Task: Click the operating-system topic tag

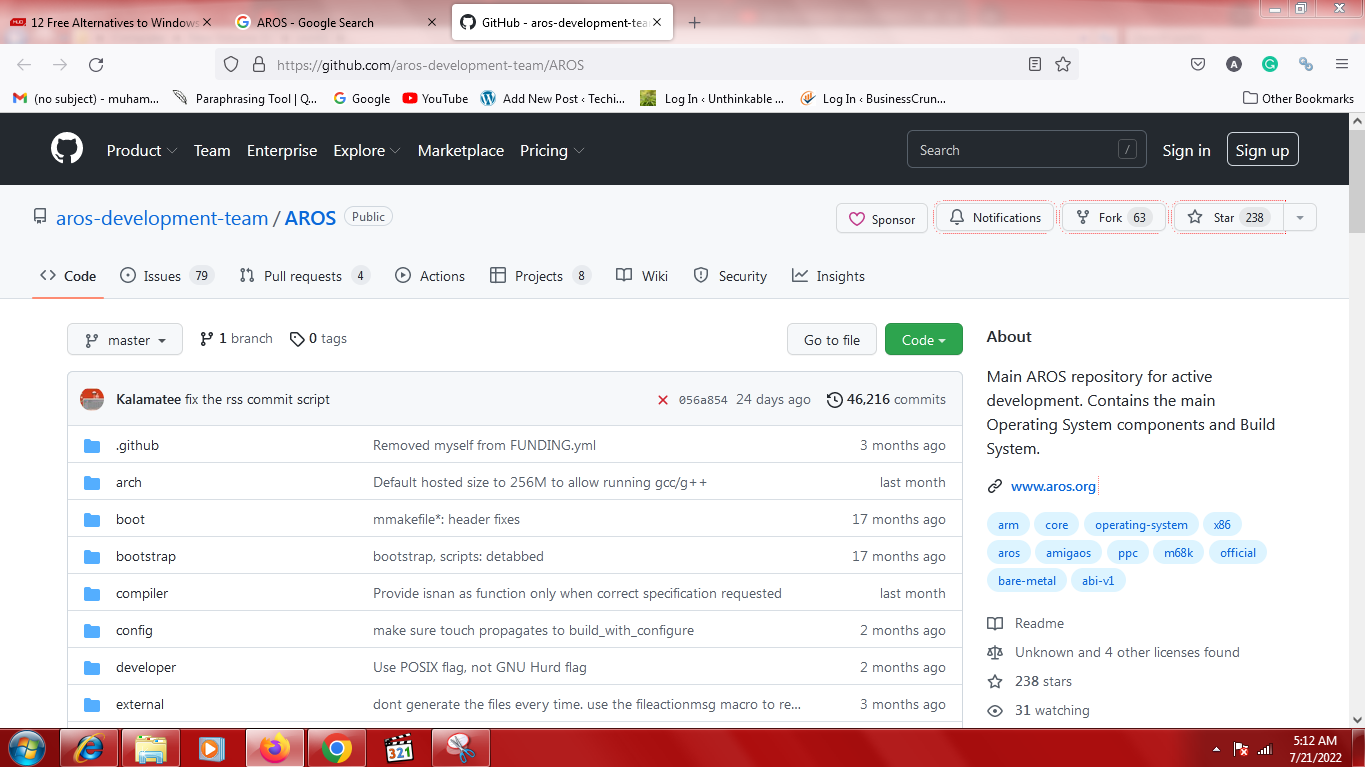Action: 1141,525
